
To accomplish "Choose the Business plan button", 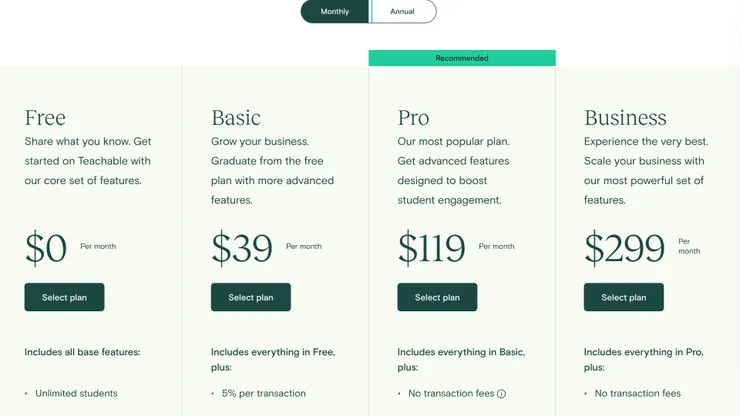I will click(623, 297).
